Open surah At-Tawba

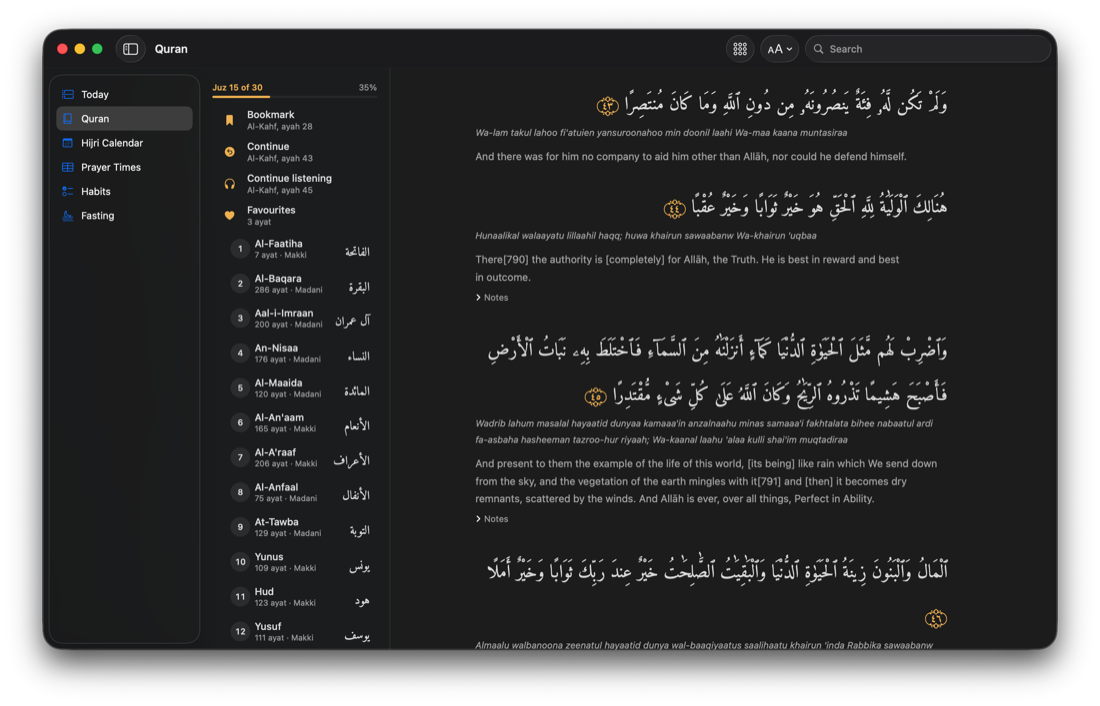click(300, 527)
